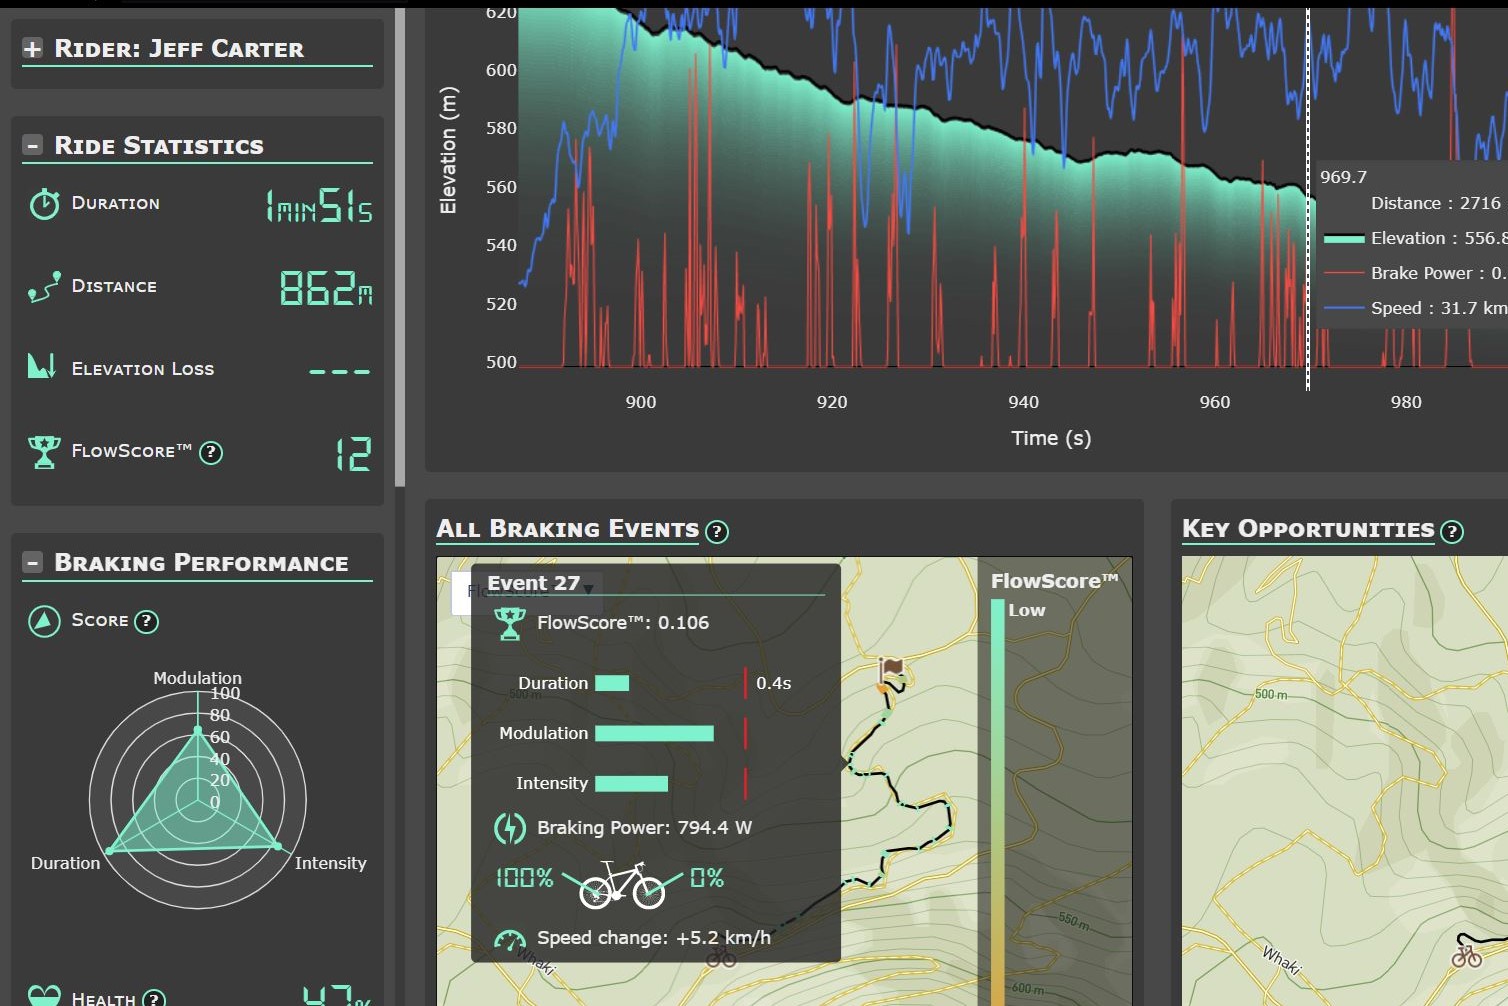The height and width of the screenshot is (1006, 1508).
Task: Click the Distance route icon
Action: point(44,287)
